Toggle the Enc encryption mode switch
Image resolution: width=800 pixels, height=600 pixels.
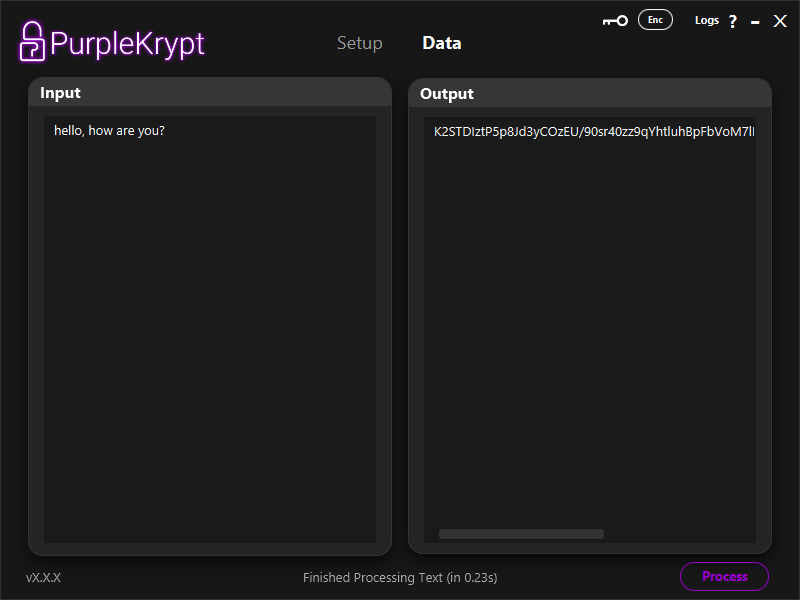pos(655,20)
